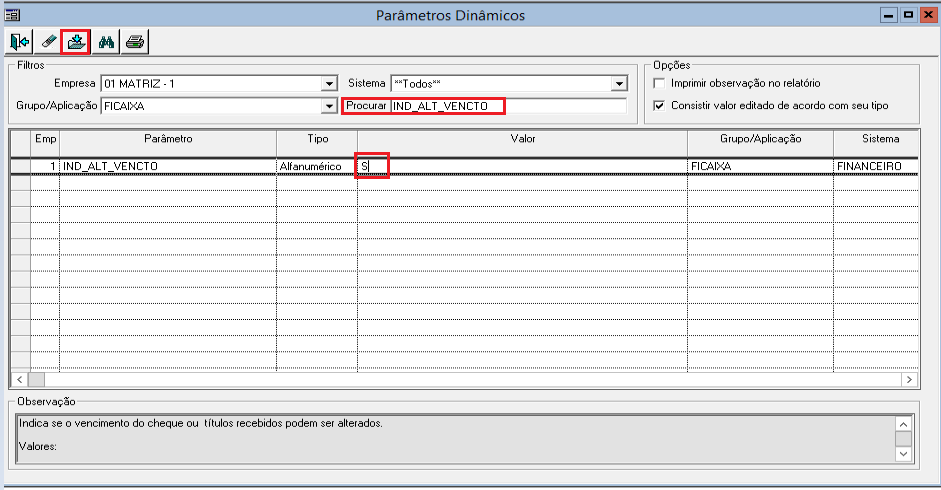Click the Parâmetro column header
The image size is (941, 490).
coord(168,139)
